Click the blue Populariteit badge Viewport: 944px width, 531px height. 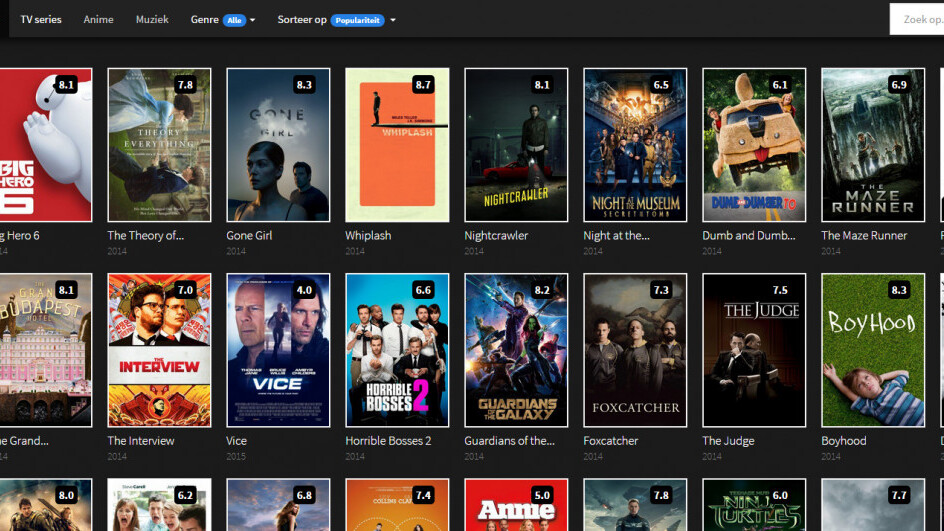[x=357, y=20]
